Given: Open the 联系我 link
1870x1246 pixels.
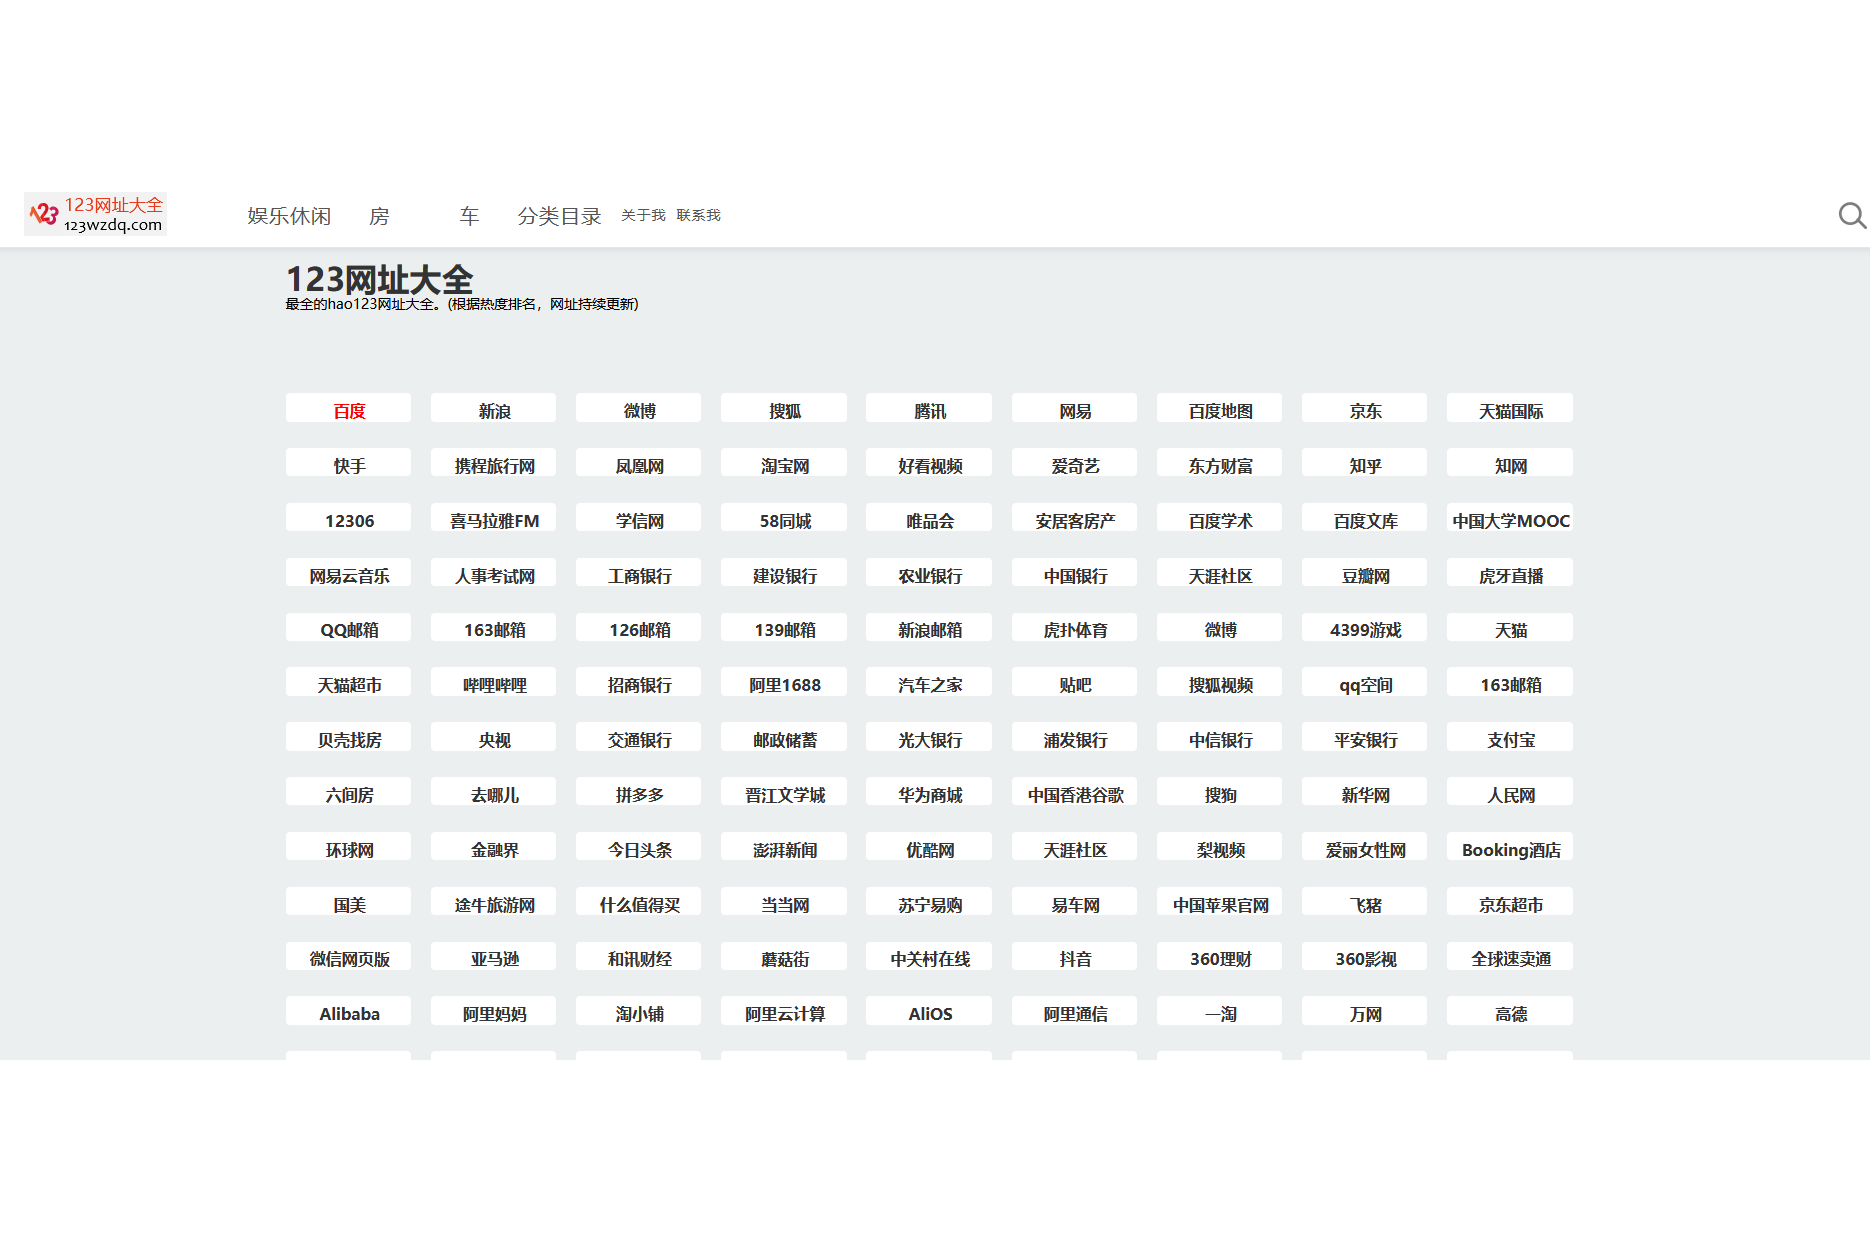Looking at the screenshot, I should coord(698,215).
